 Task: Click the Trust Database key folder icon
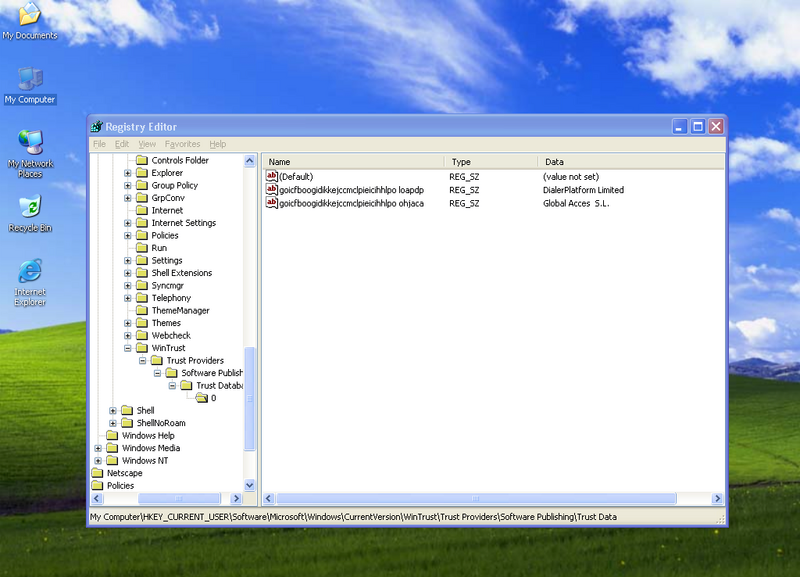point(186,385)
